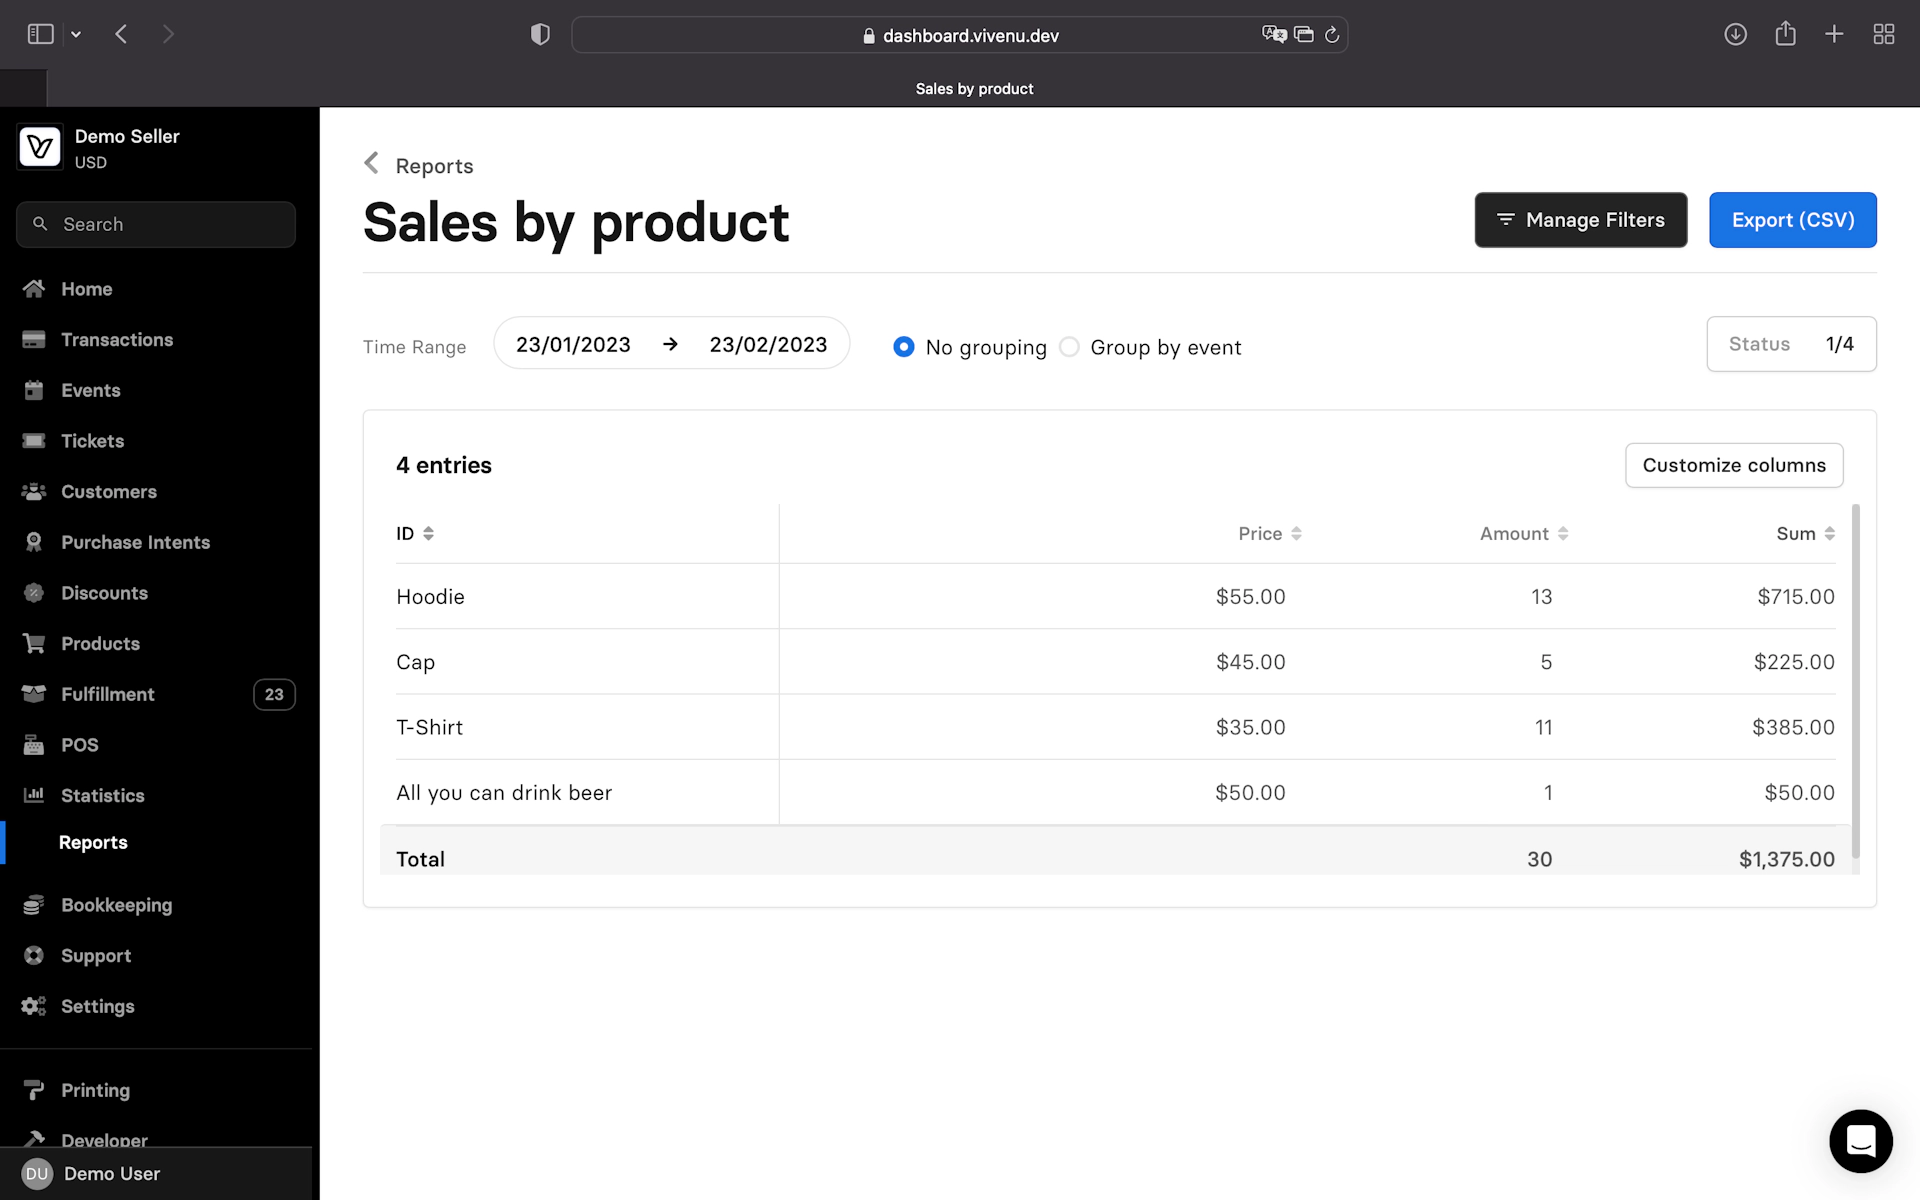The width and height of the screenshot is (1920, 1200).
Task: Click the Fulfillment box icon in sidebar
Action: [x=34, y=694]
